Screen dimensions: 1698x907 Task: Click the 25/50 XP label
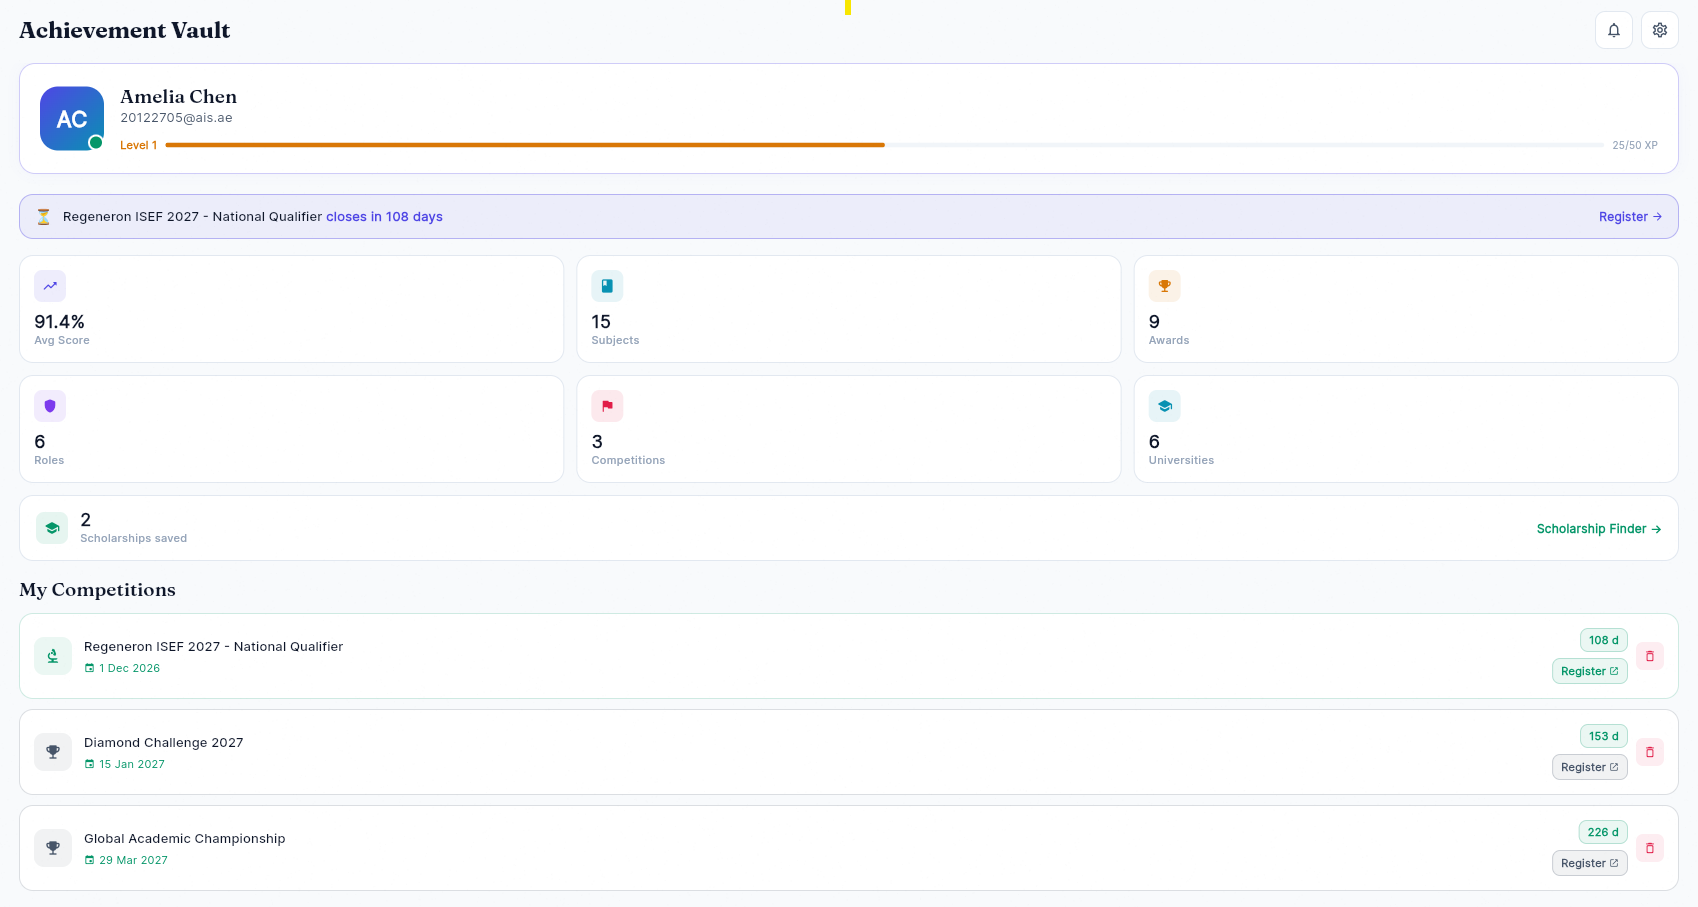point(1635,146)
